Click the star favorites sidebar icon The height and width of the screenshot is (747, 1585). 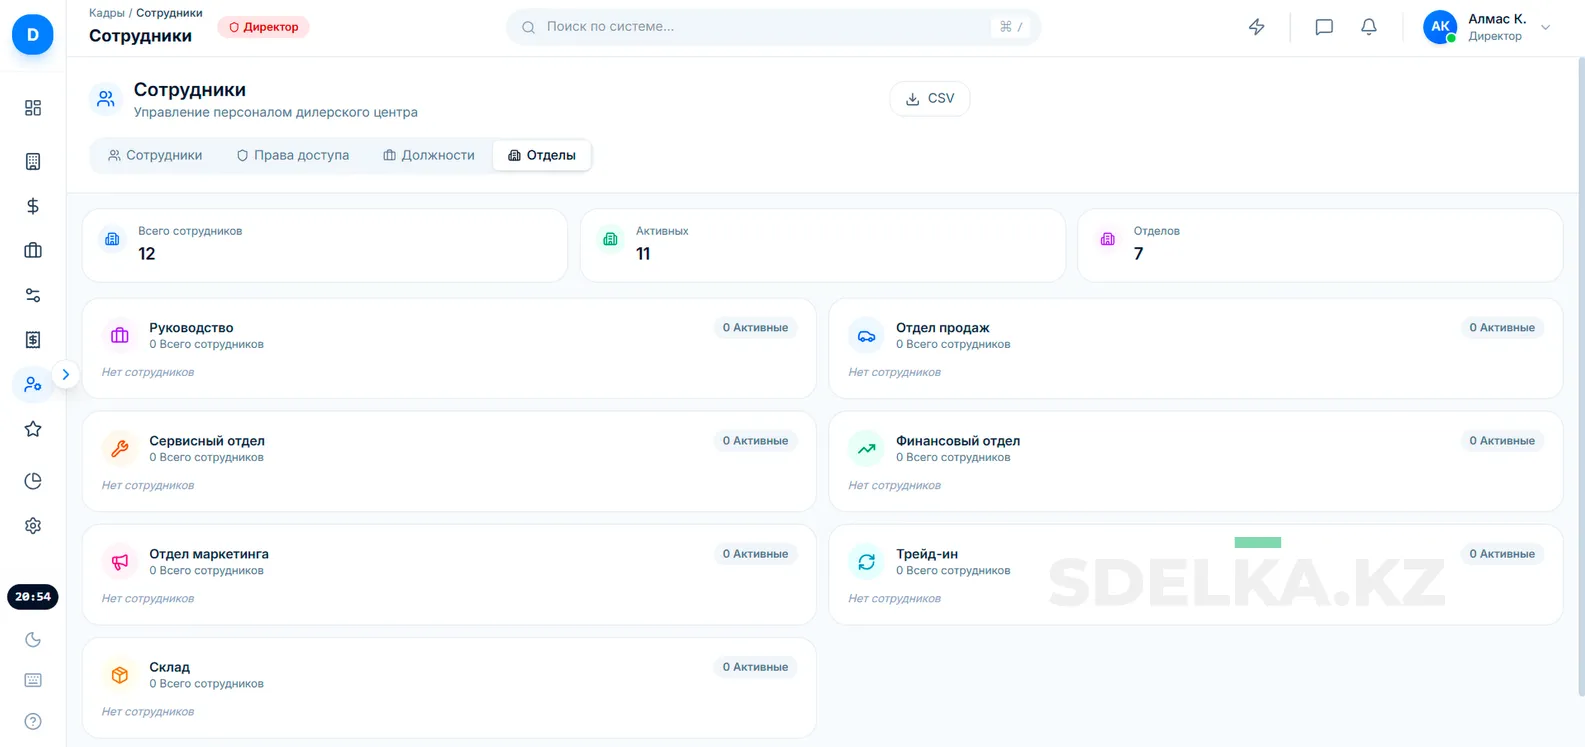(x=33, y=429)
